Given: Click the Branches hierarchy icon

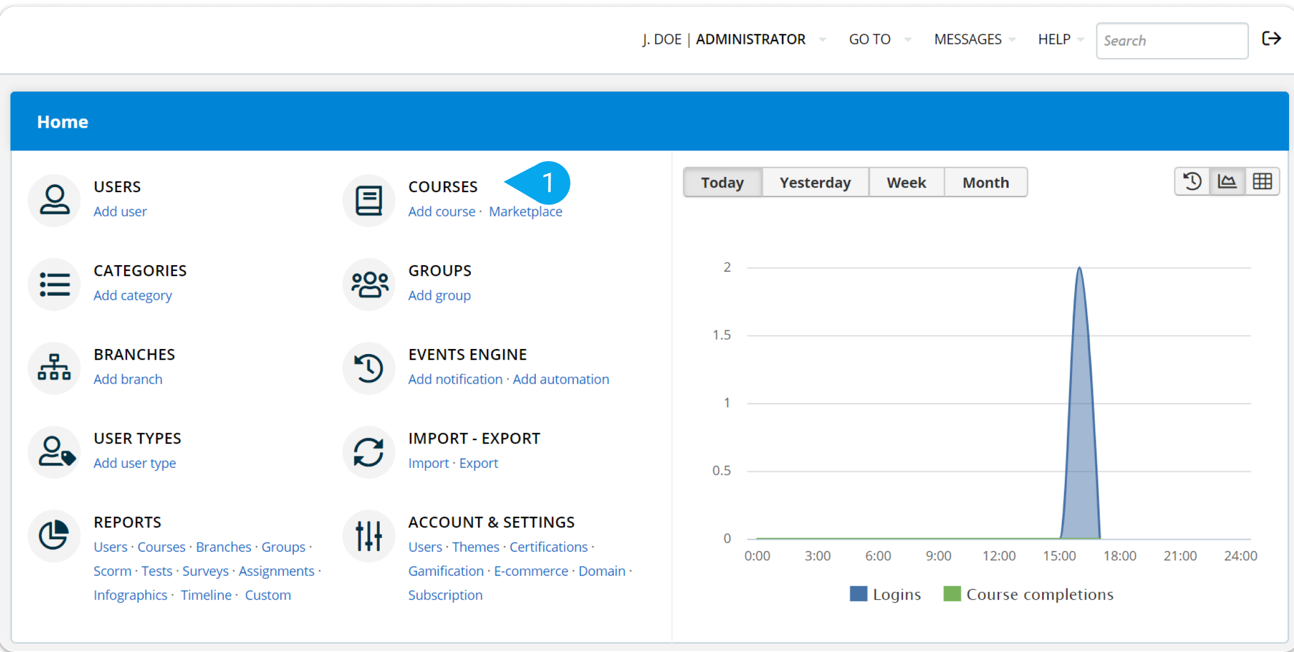Looking at the screenshot, I should 54,368.
